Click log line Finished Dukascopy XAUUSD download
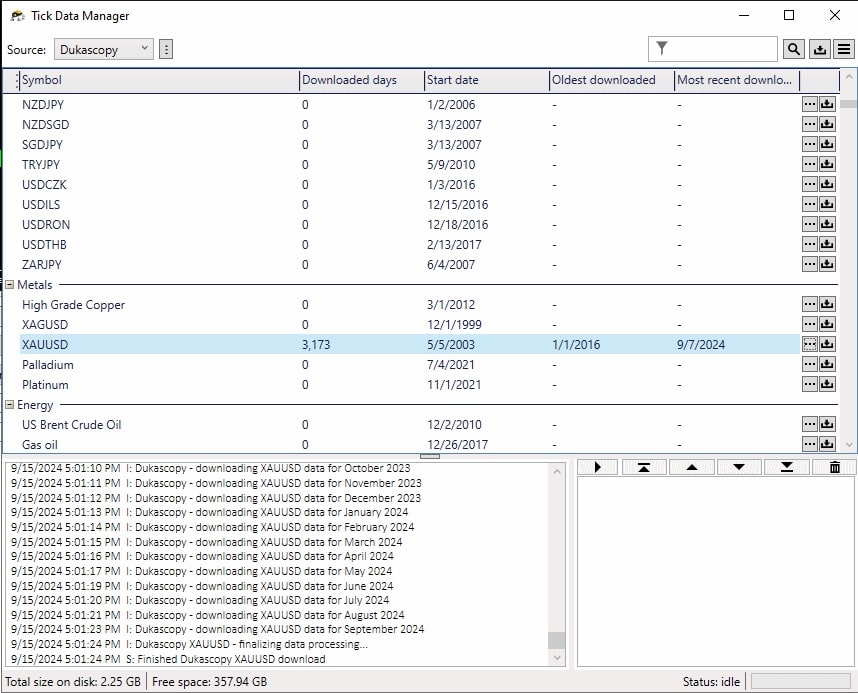858x693 pixels. click(168, 659)
